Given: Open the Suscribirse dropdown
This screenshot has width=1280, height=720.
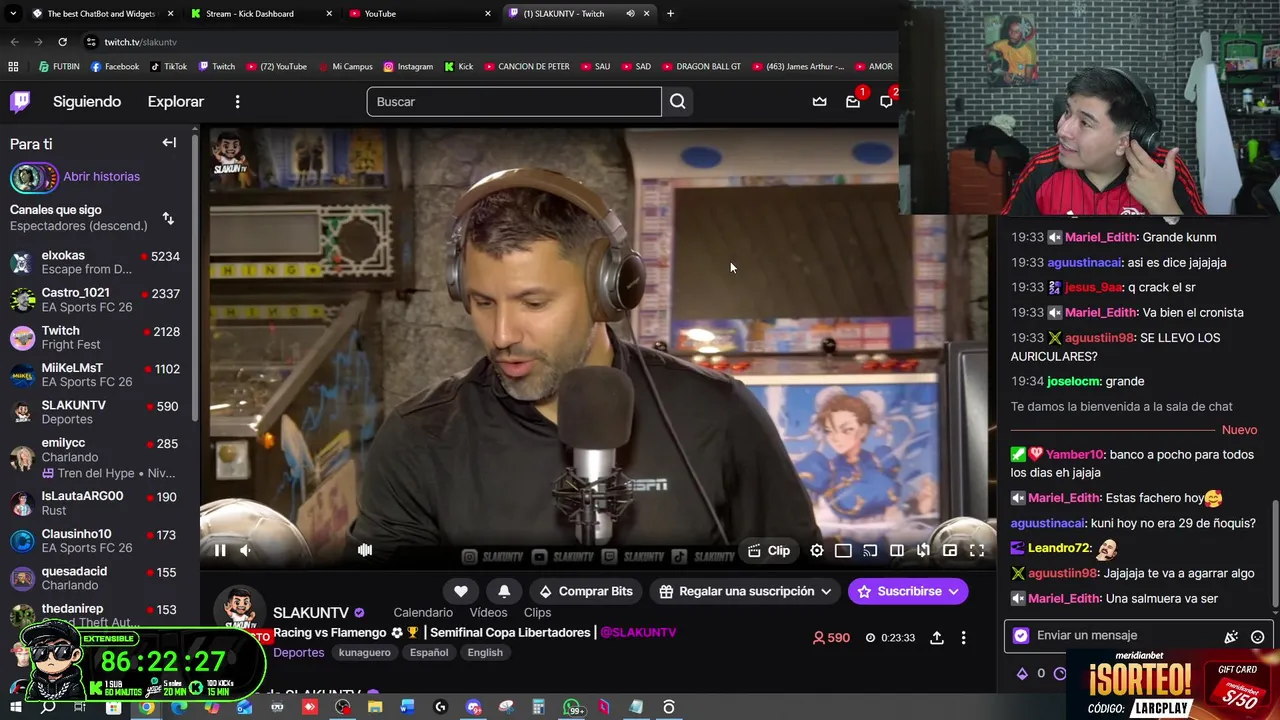Looking at the screenshot, I should click(x=907, y=591).
